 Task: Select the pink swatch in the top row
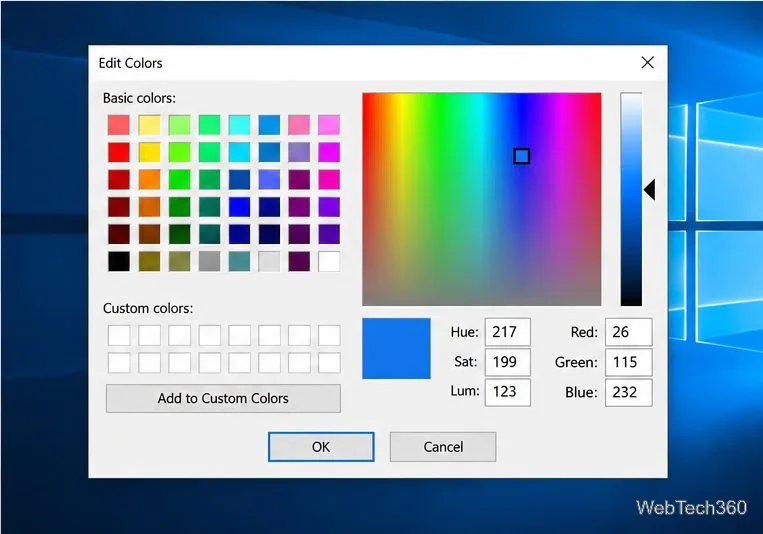pyautogui.click(x=299, y=125)
